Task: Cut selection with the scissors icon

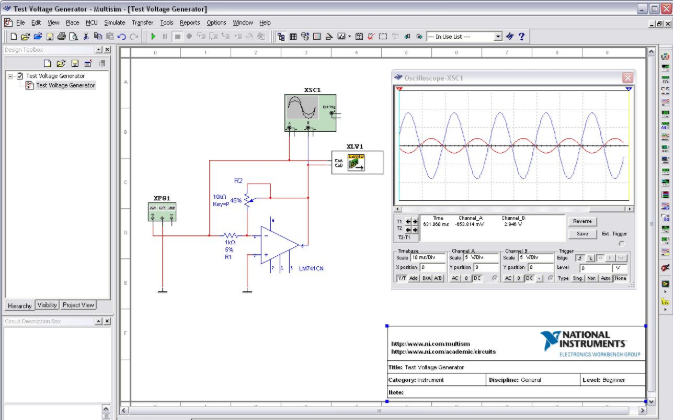Action: click(86, 37)
